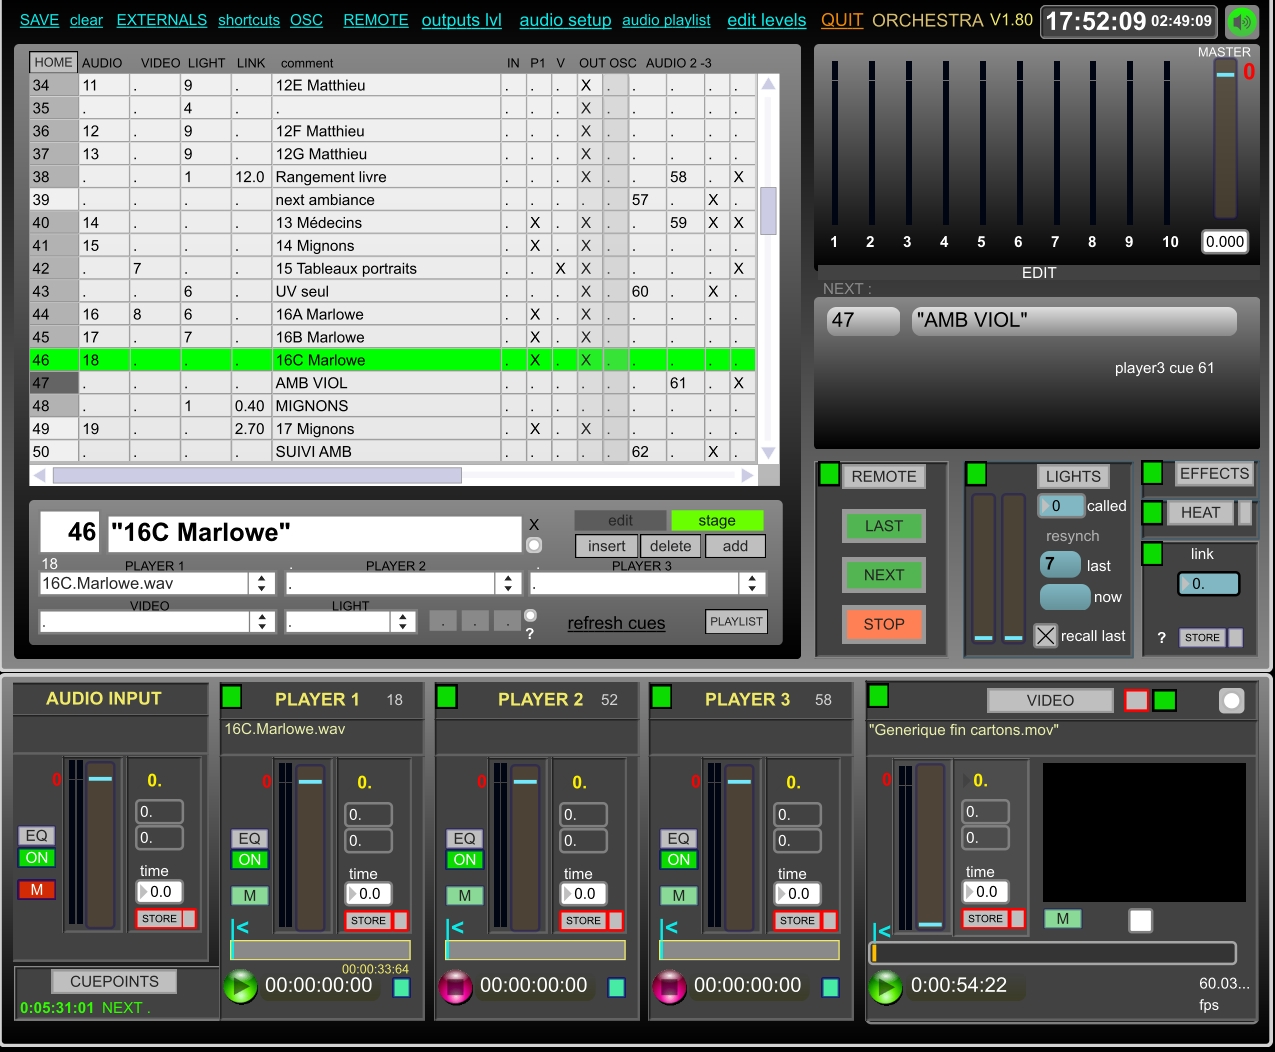Click the Player 3 cyan loop square
Viewport: 1275px width, 1052px height.
point(830,987)
